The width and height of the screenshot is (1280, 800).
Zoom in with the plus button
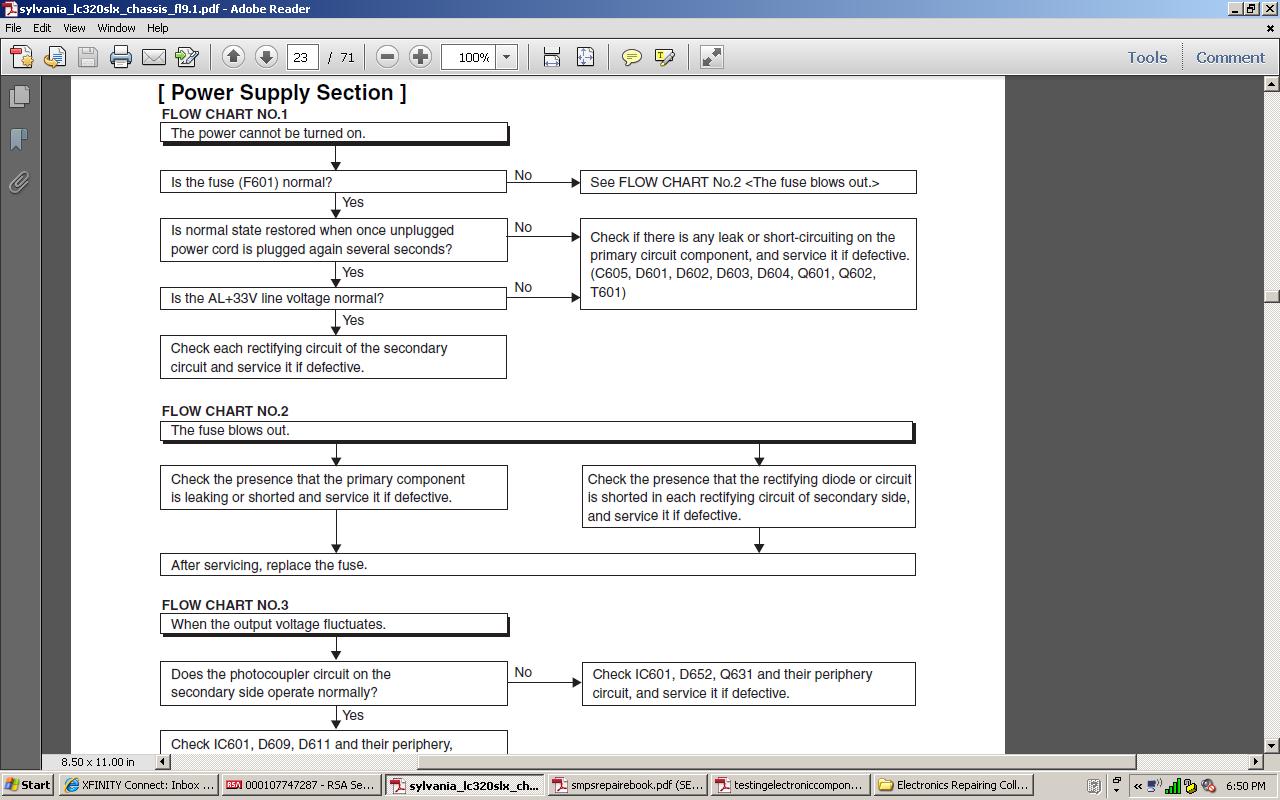tap(421, 57)
